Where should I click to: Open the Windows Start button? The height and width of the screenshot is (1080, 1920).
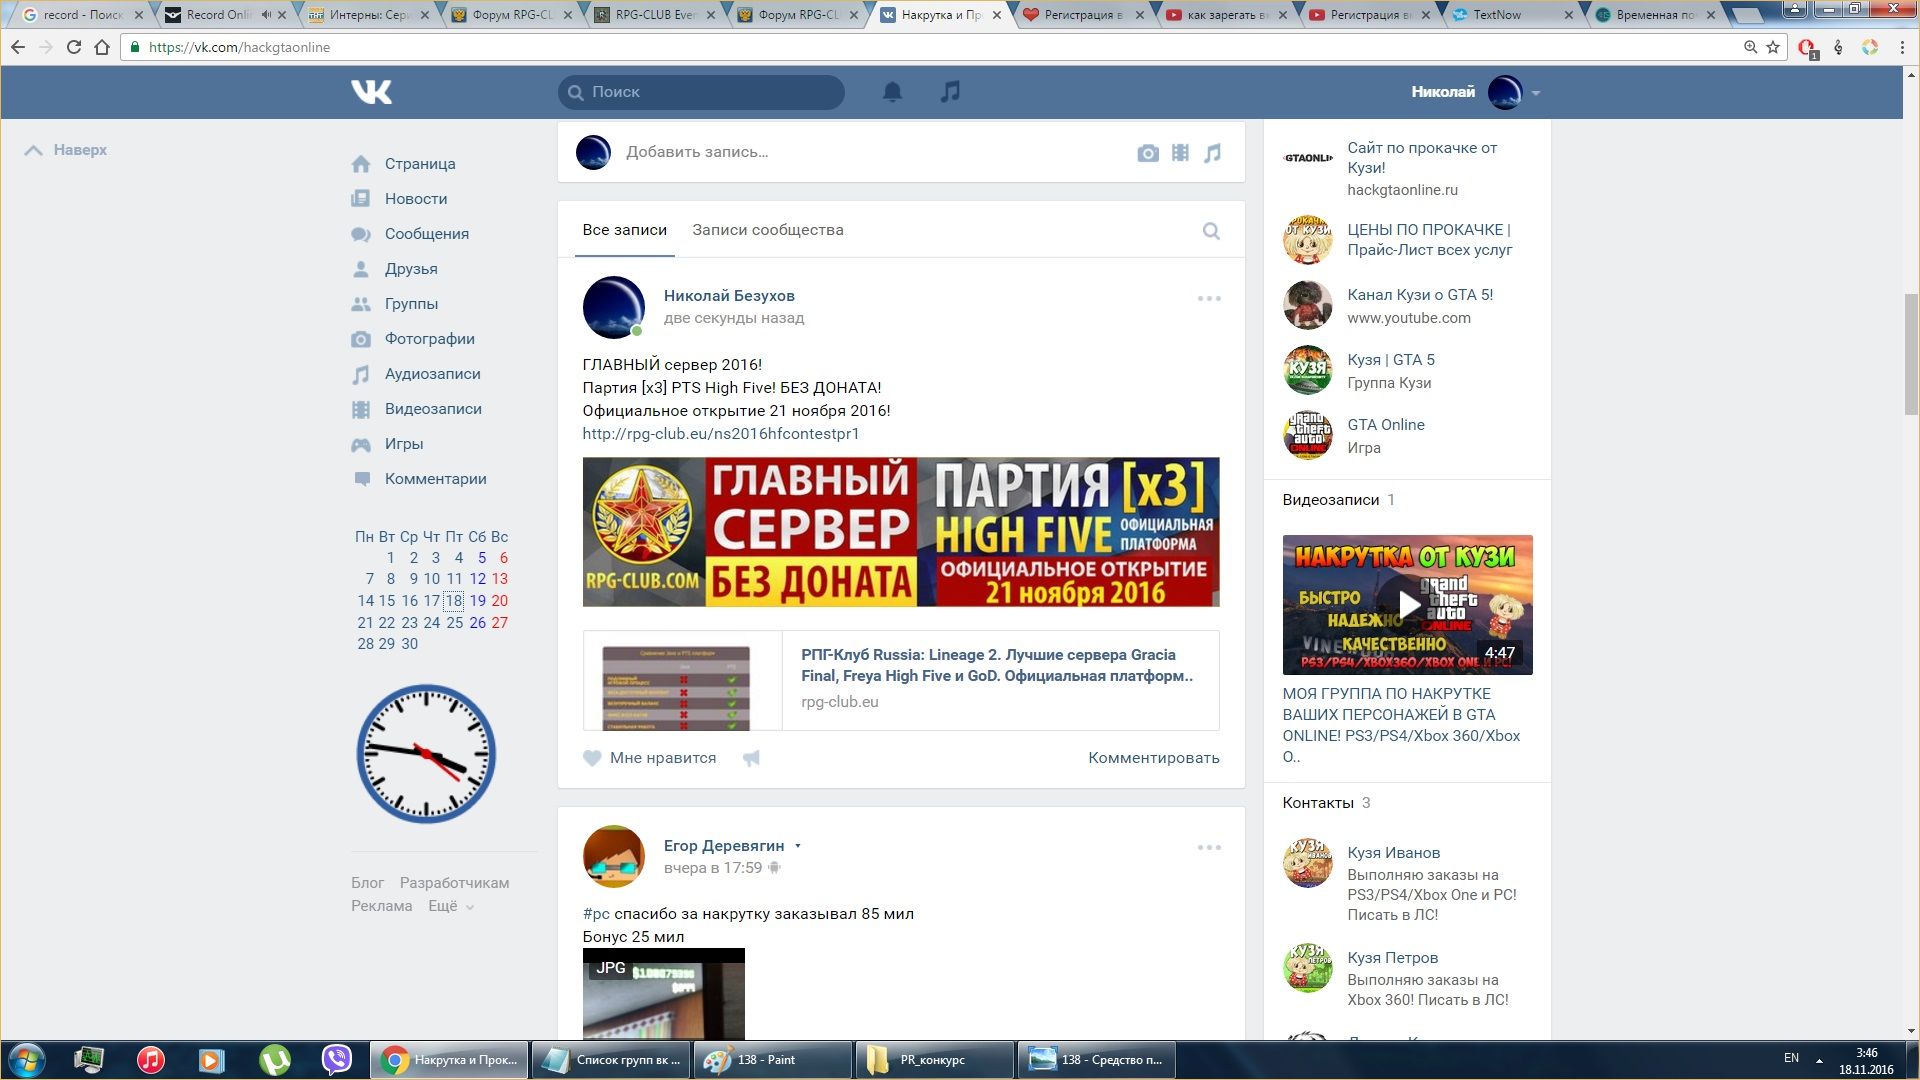[x=27, y=1060]
